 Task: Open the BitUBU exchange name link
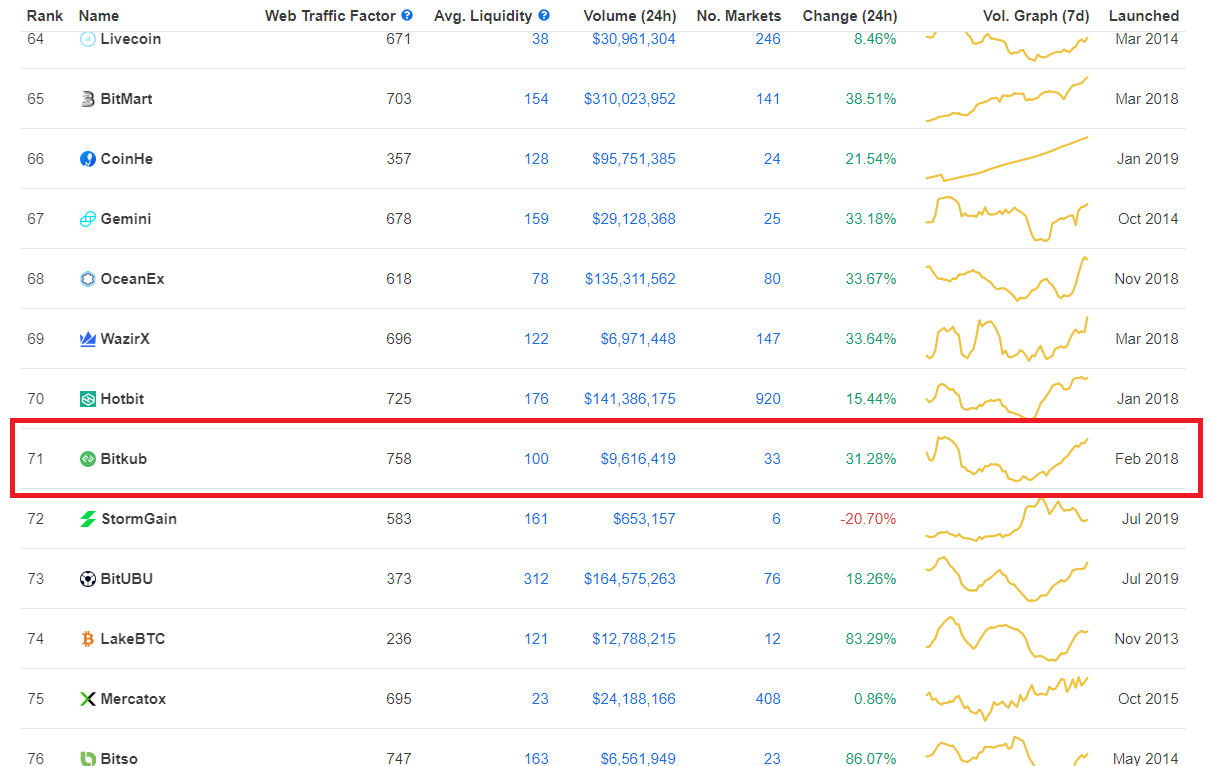(x=127, y=579)
